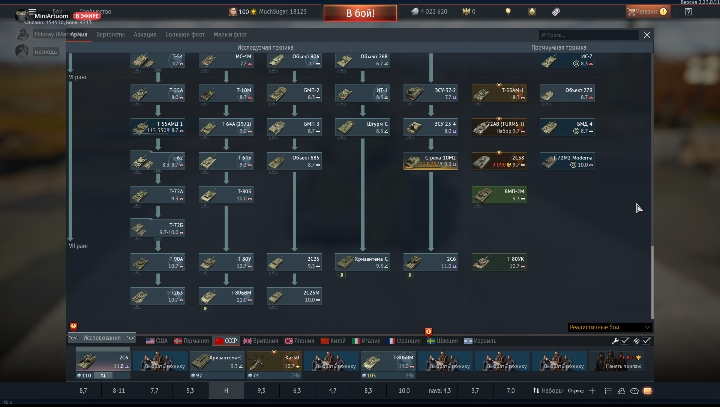Select the Стрела-10М2 highlighted card
Viewport: 720px width, 407px height.
click(x=431, y=161)
